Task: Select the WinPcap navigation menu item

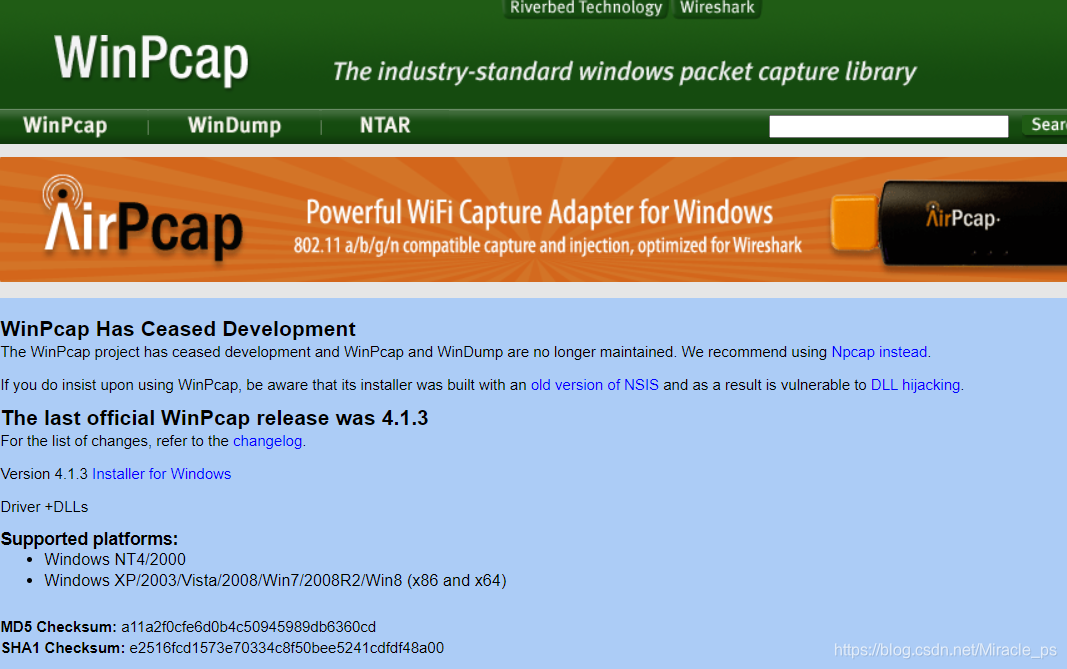Action: tap(65, 126)
